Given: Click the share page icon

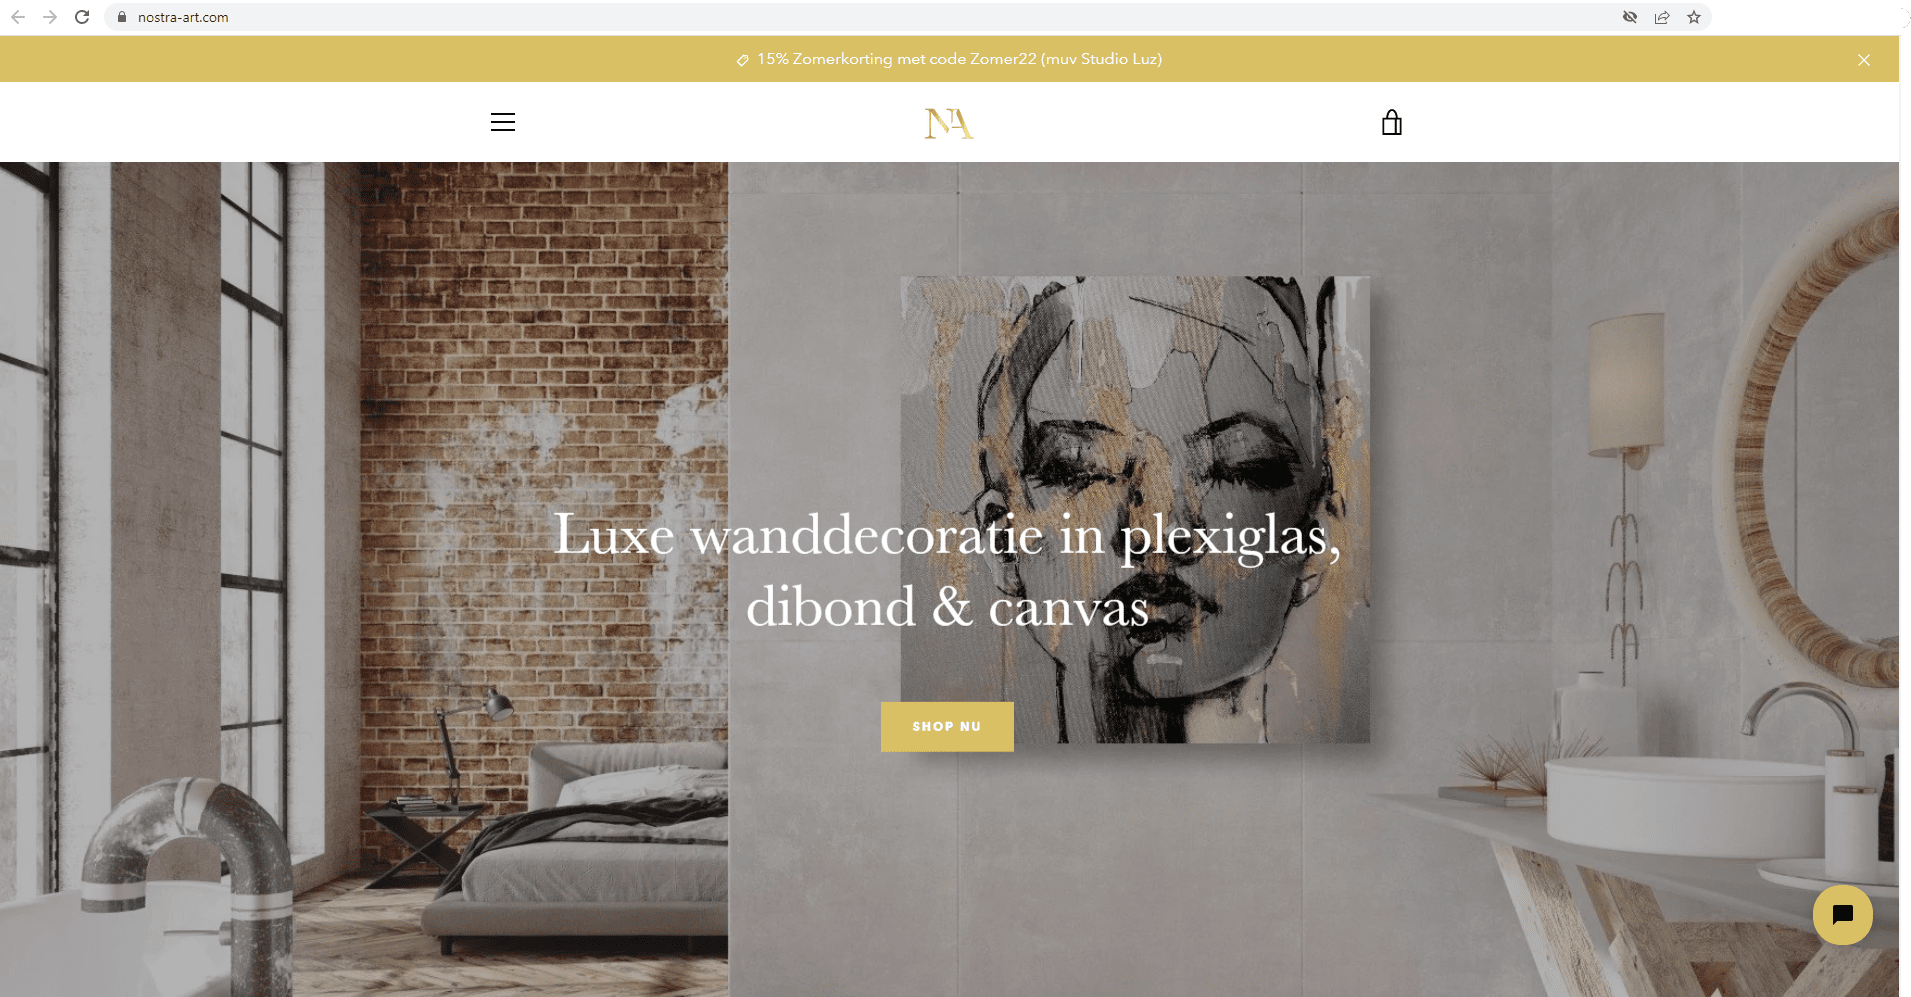Looking at the screenshot, I should point(1661,17).
